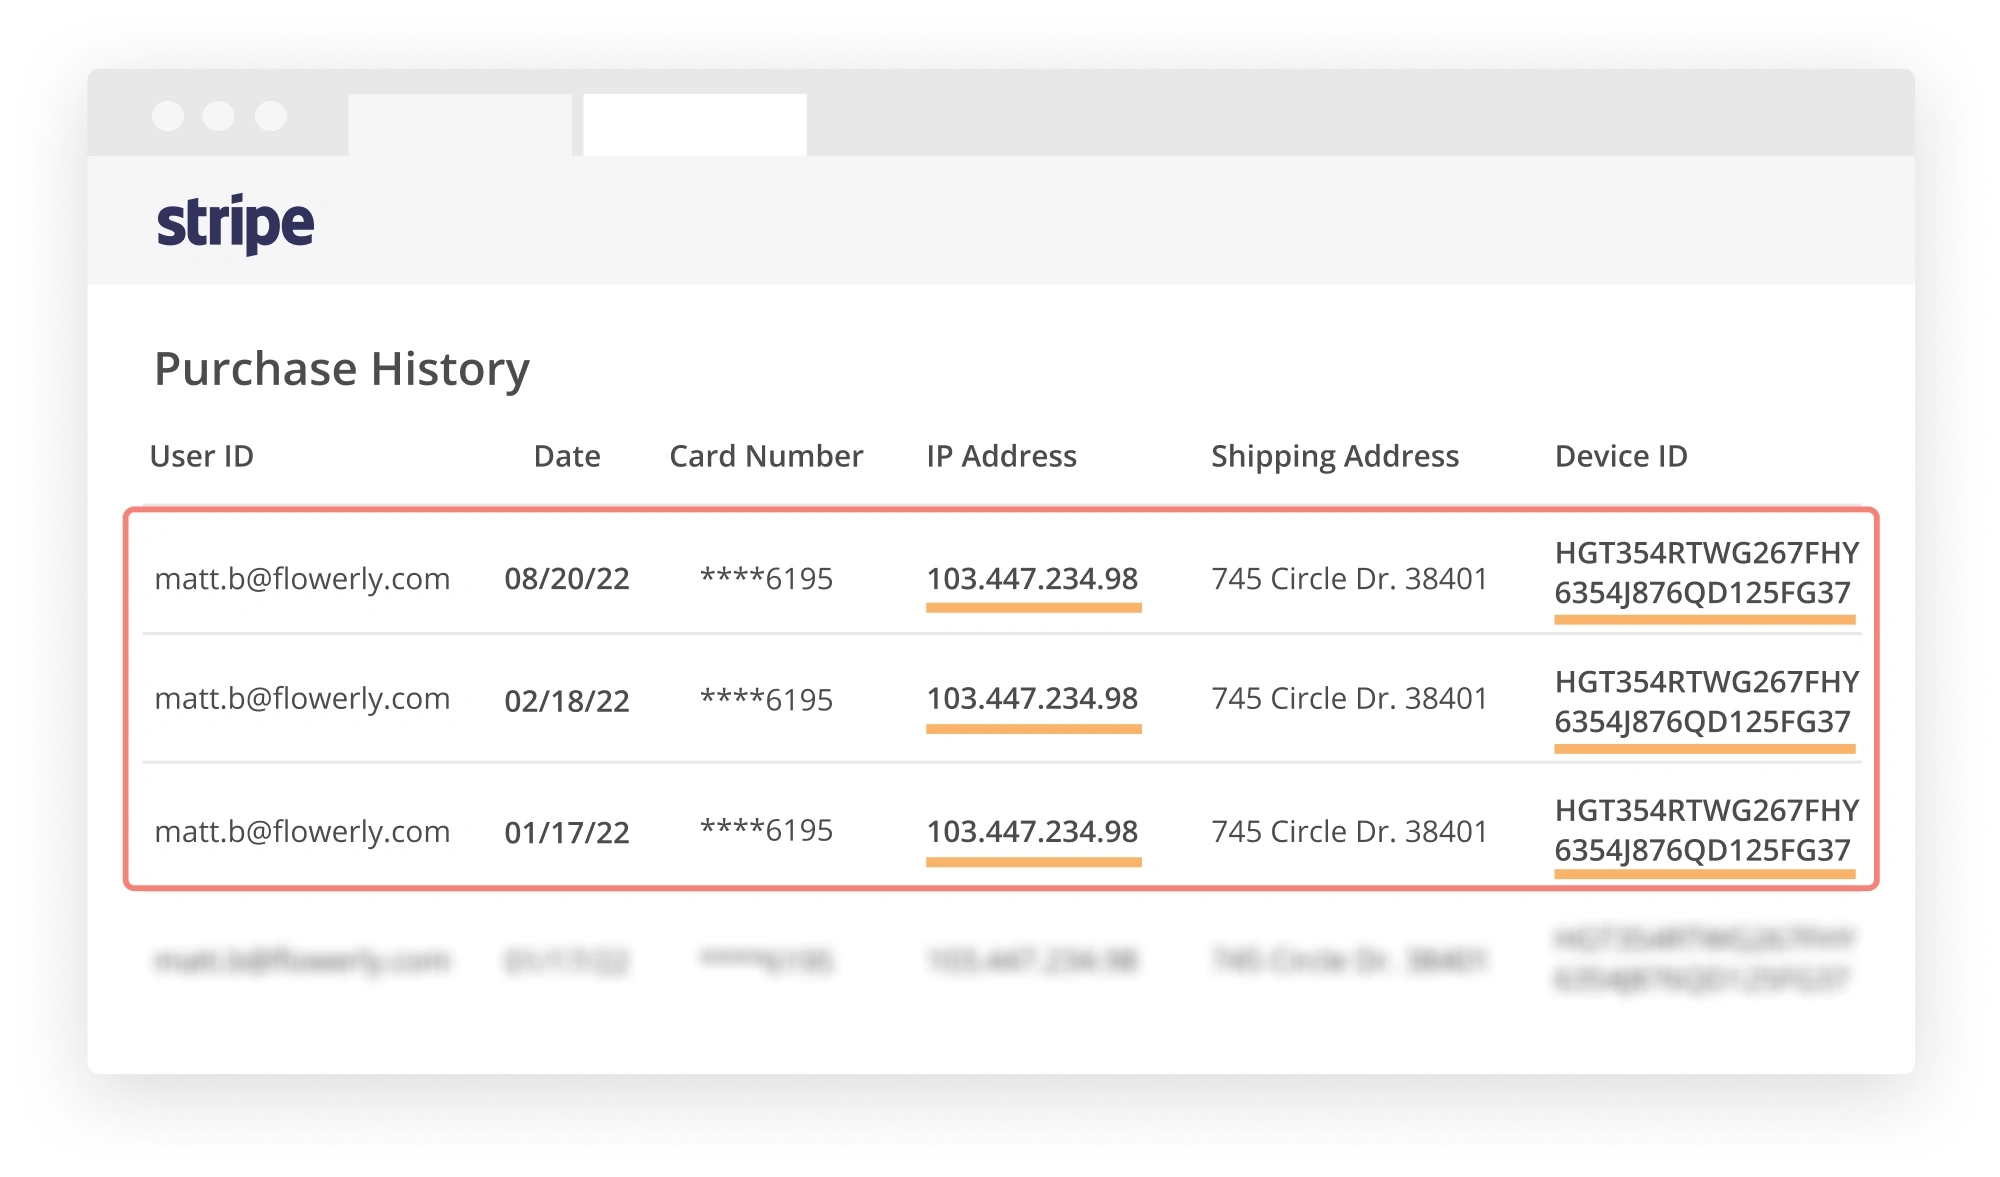This screenshot has height=1177, width=2000.
Task: Click the underlined Device ID in 01/17/22 row
Action: [1705, 831]
